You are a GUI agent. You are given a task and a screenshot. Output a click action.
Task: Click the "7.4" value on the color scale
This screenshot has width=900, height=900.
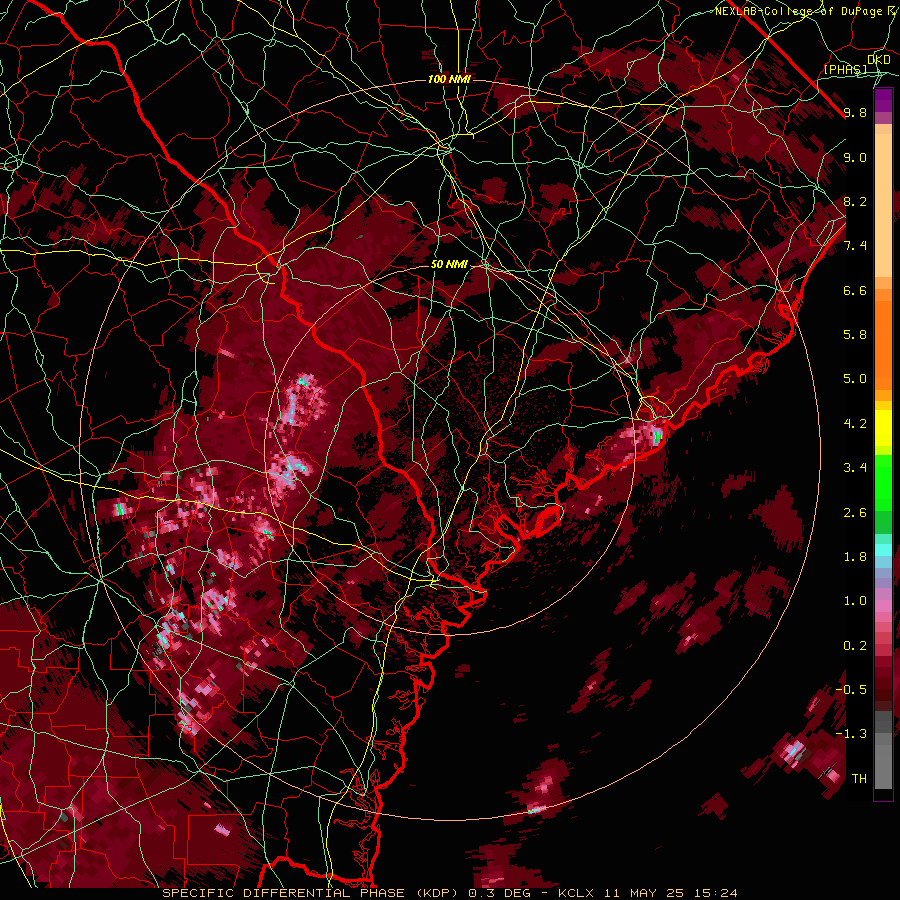855,246
